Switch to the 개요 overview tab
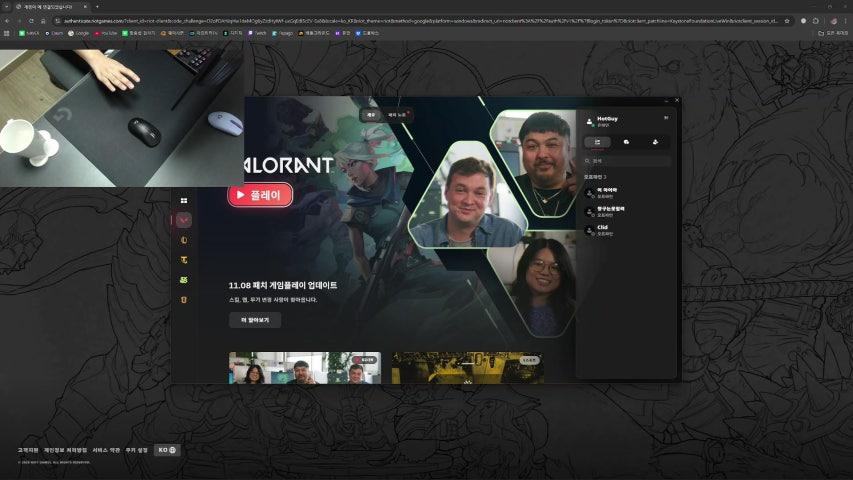 (x=371, y=115)
